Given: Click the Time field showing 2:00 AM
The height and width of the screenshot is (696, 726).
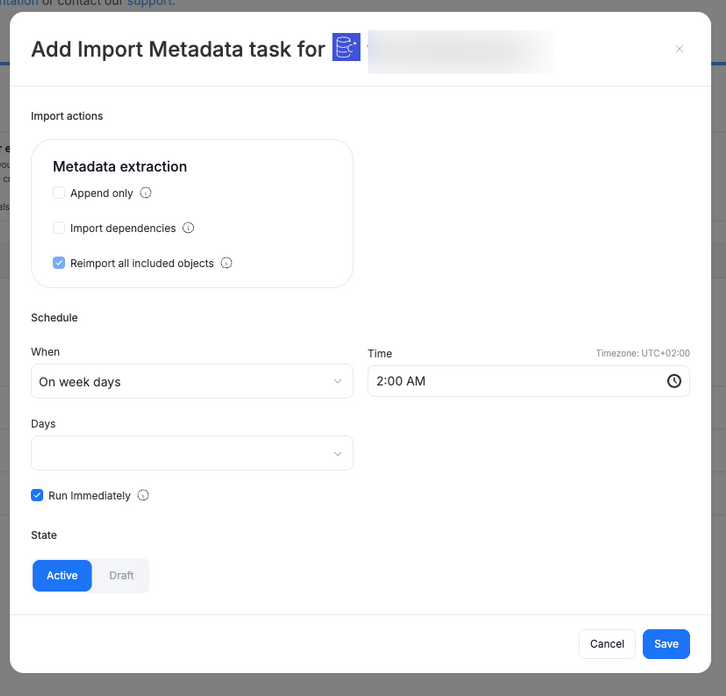Looking at the screenshot, I should 528,381.
